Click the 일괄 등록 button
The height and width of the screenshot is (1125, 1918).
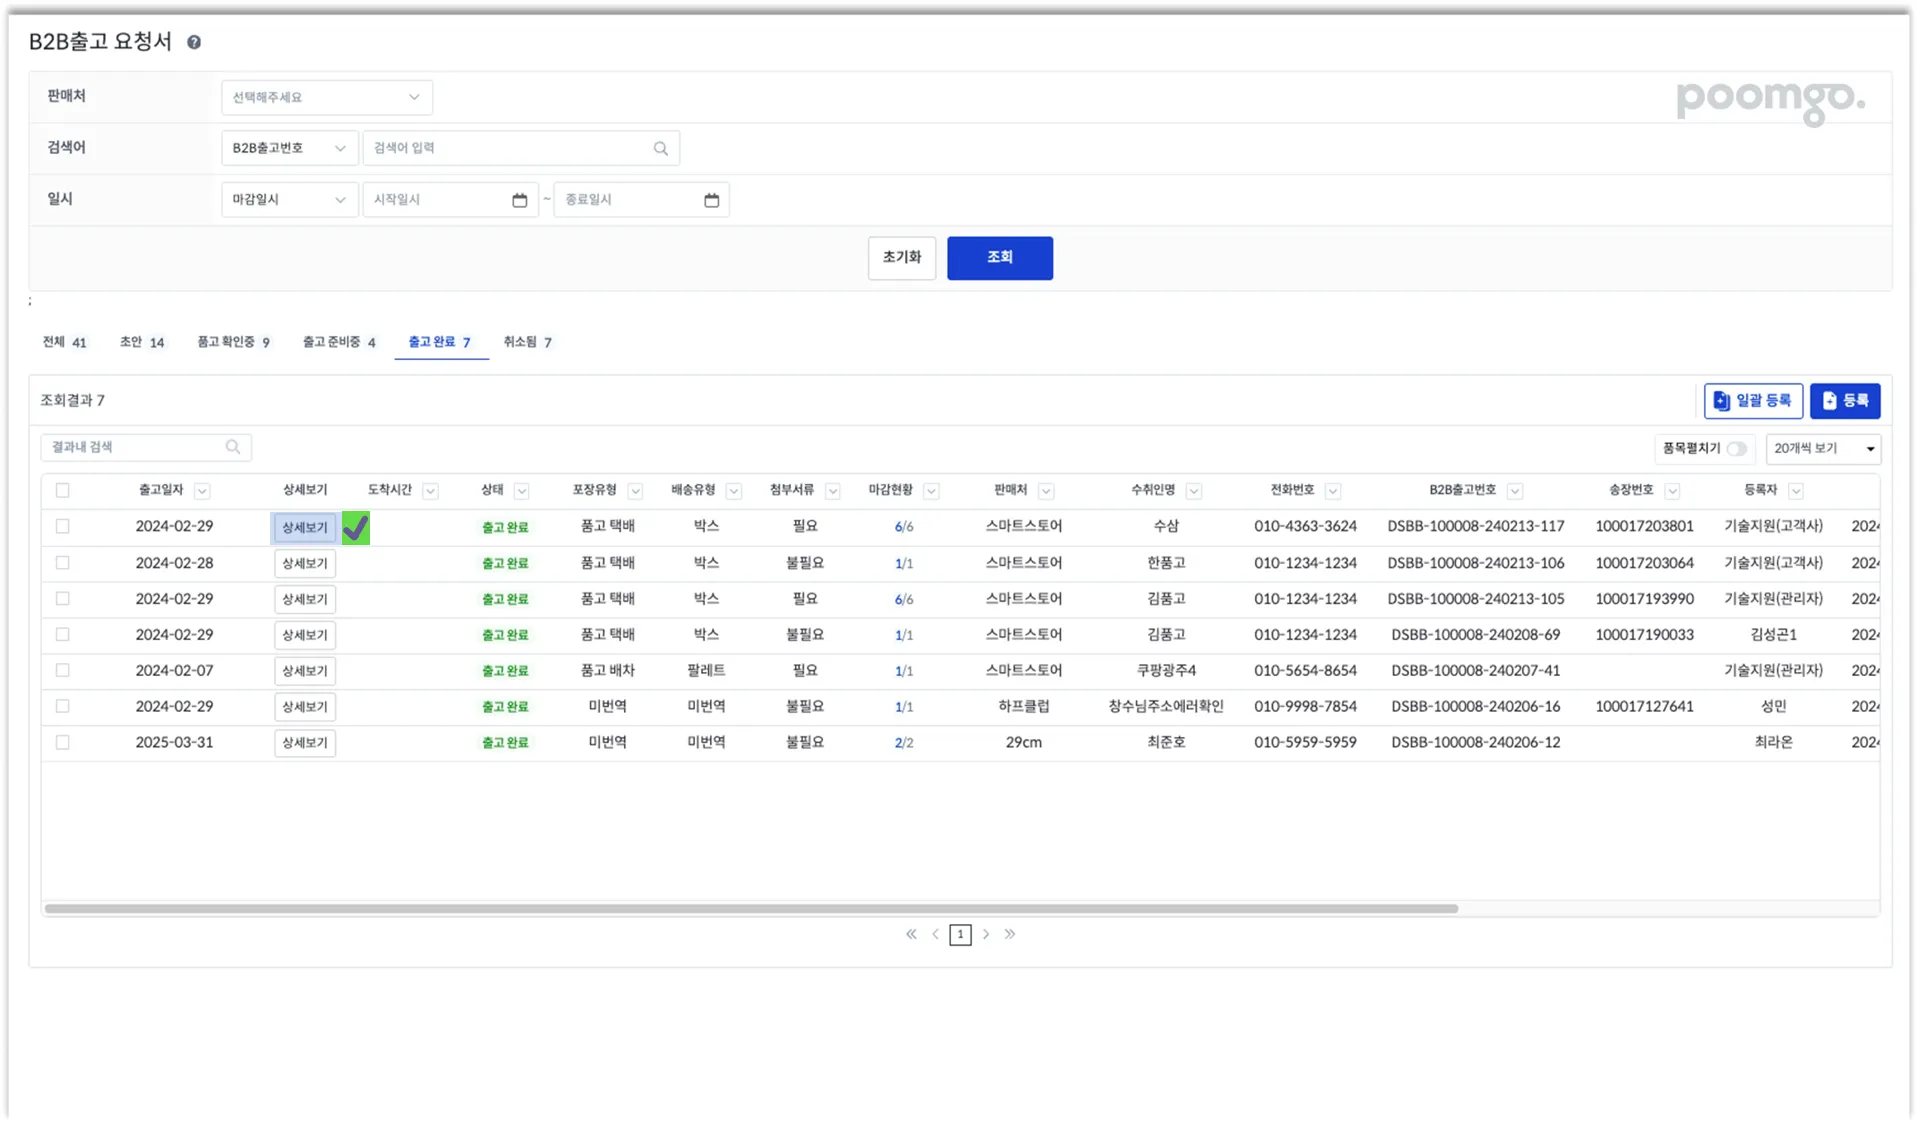[1753, 401]
